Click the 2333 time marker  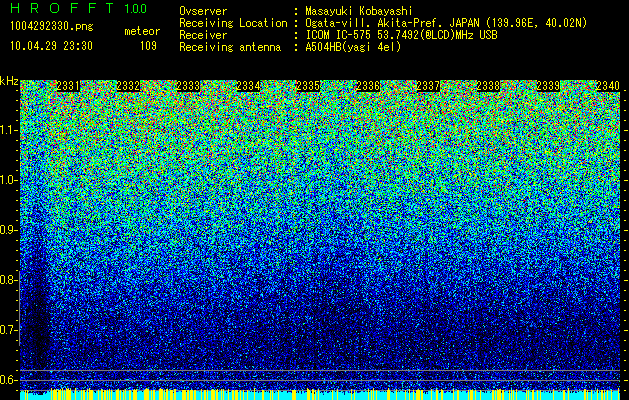click(x=188, y=86)
